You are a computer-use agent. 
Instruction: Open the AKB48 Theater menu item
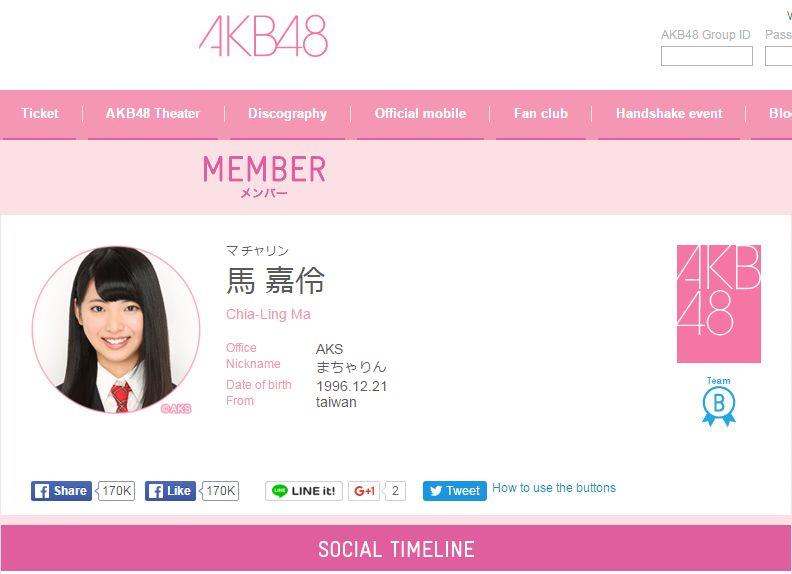coord(153,114)
